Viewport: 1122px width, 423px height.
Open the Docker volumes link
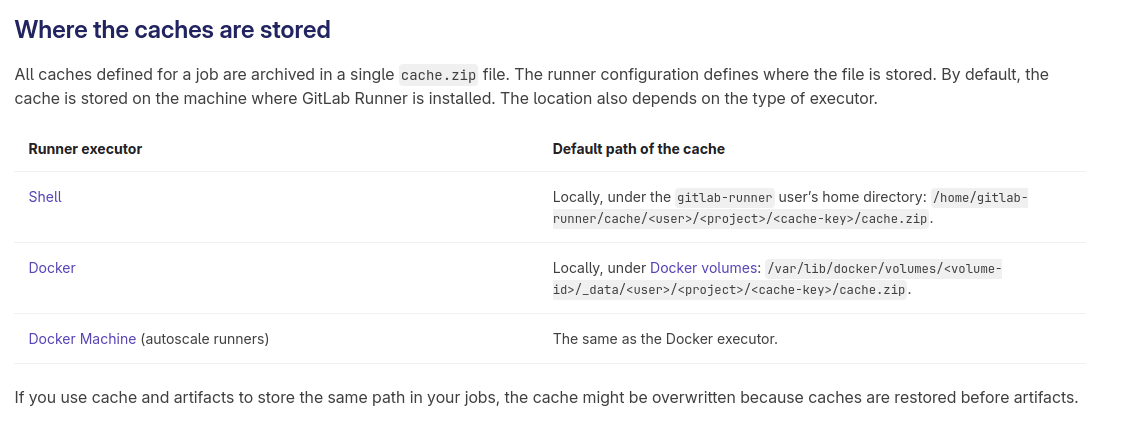click(704, 268)
